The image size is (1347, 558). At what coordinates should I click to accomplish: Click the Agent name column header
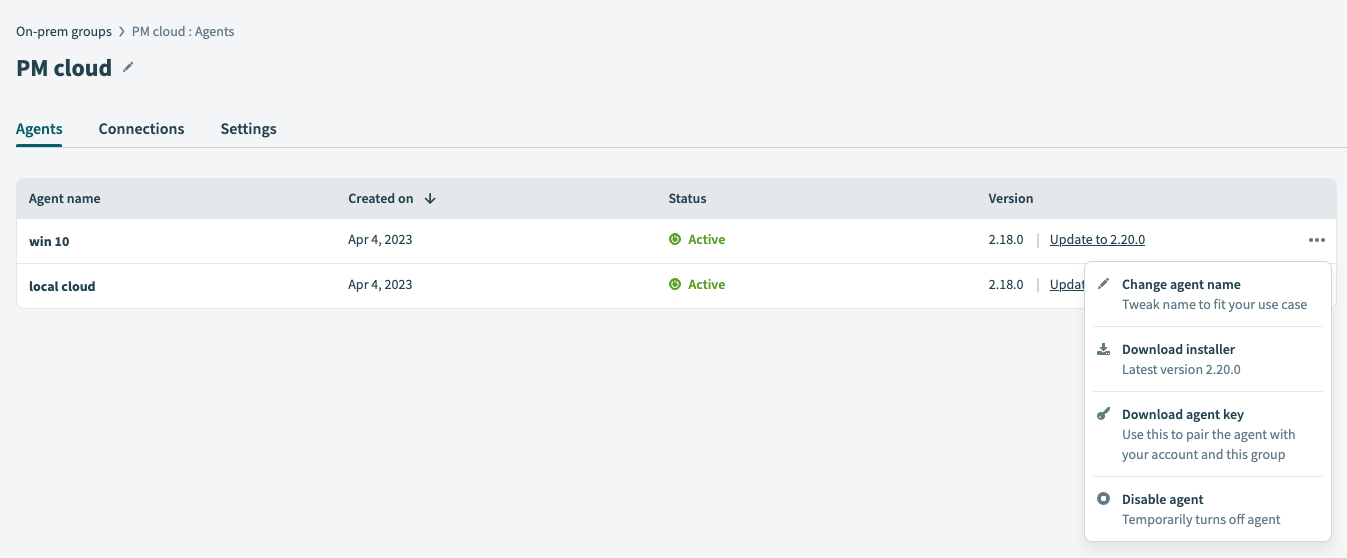tap(65, 198)
